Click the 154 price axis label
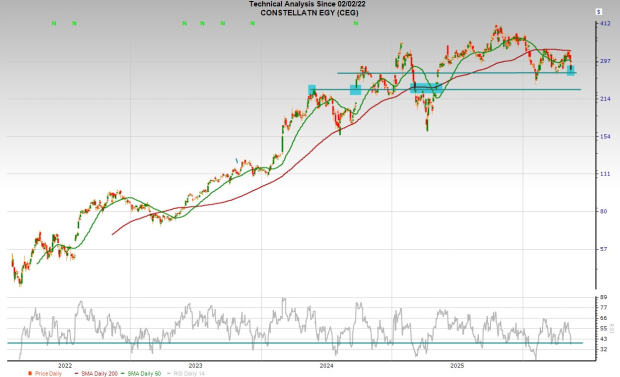The height and width of the screenshot is (377, 620). coord(605,136)
